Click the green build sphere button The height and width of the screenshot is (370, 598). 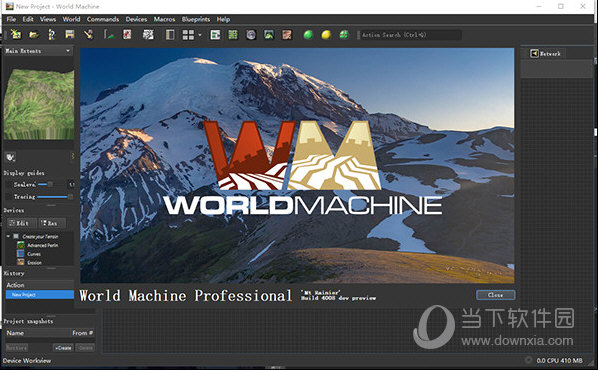pyautogui.click(x=308, y=35)
